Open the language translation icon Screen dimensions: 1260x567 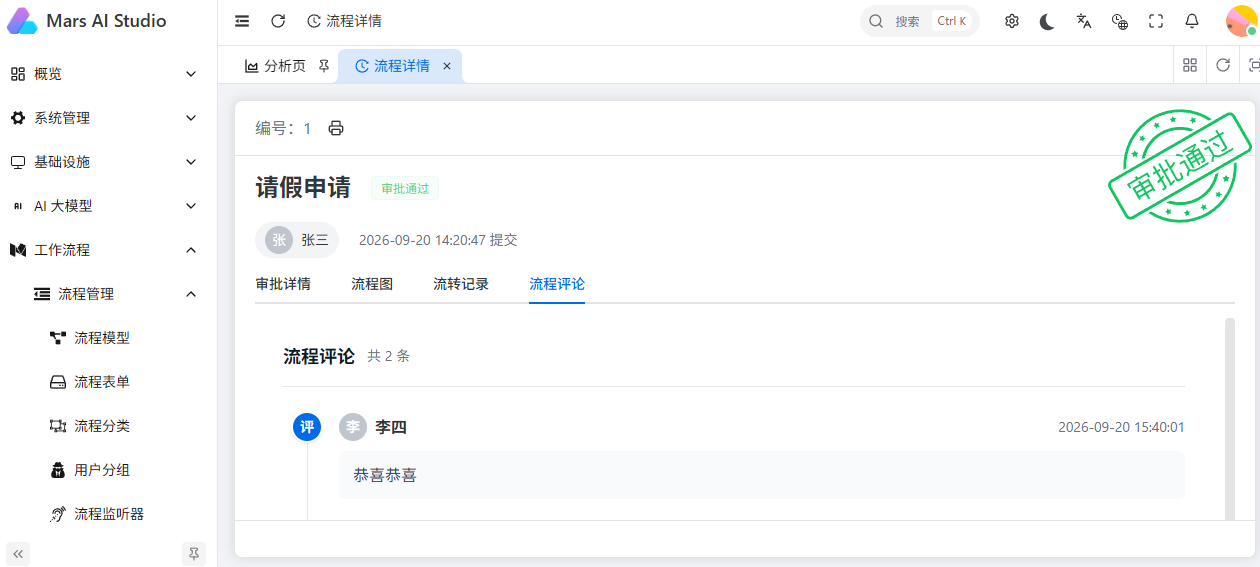point(1084,21)
